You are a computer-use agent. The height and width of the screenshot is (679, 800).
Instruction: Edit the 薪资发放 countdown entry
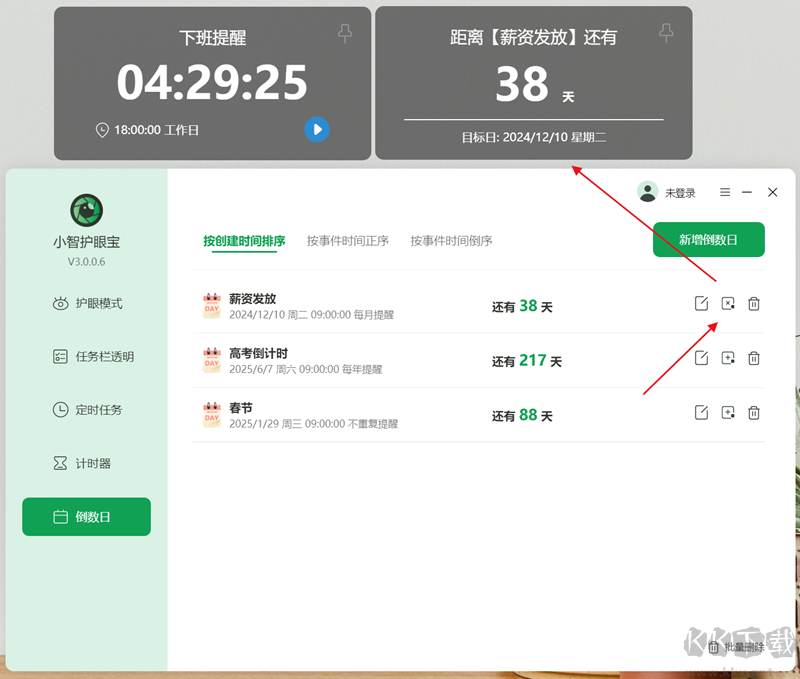click(x=701, y=303)
